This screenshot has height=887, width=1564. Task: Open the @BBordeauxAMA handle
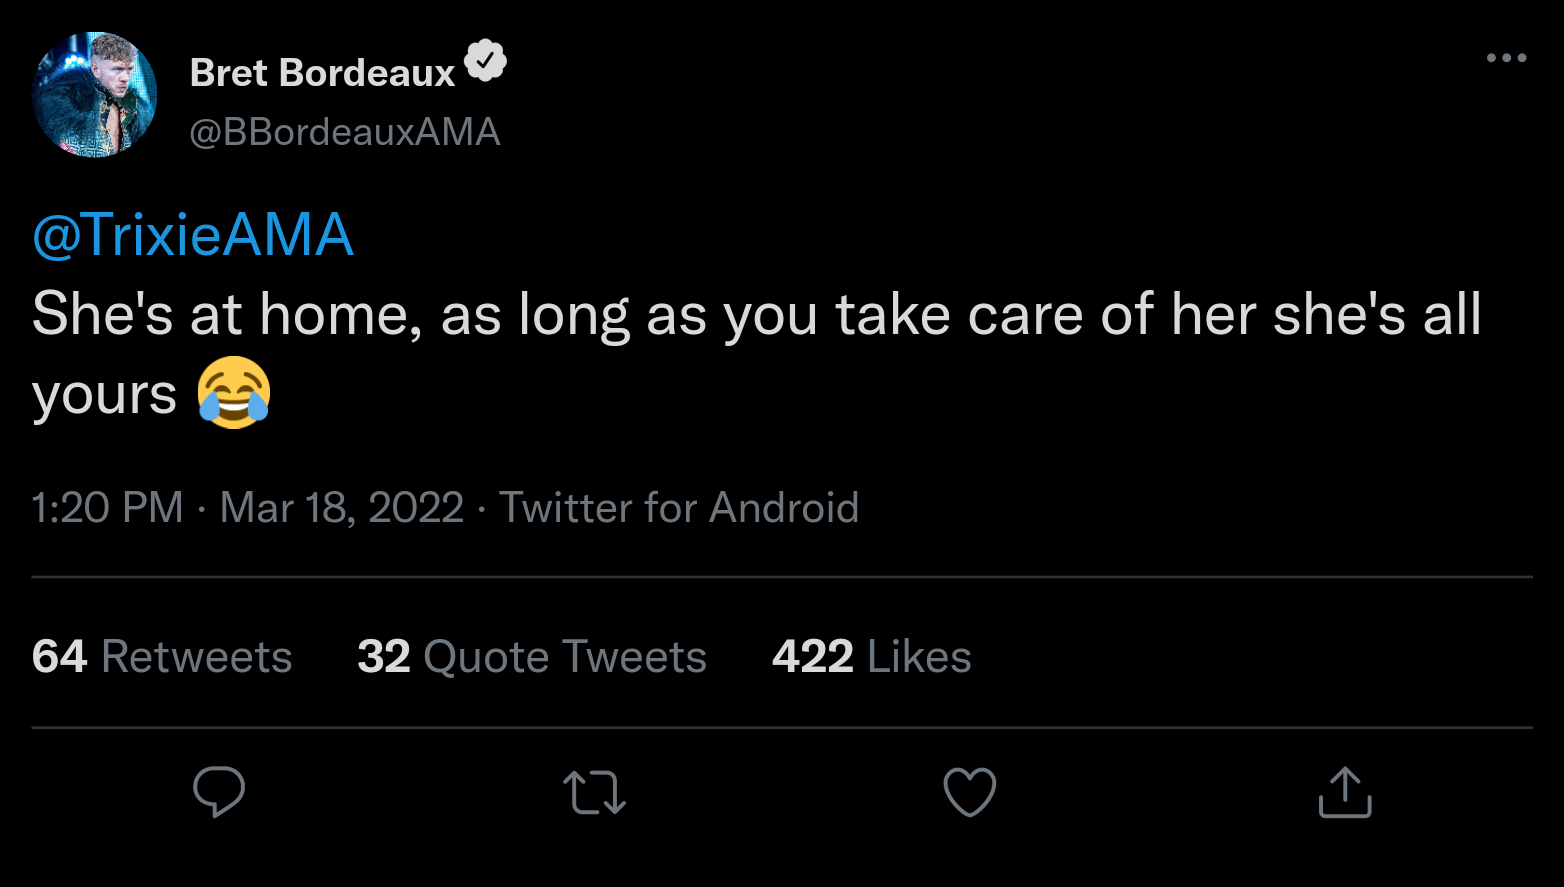[x=345, y=132]
